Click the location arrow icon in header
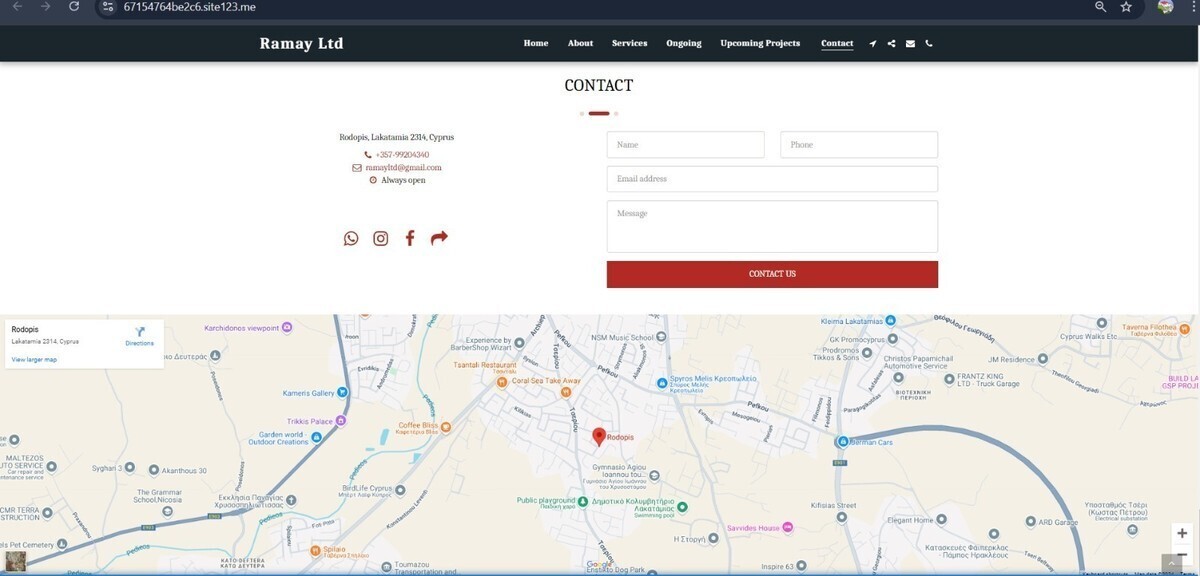1200x576 pixels. coord(873,44)
